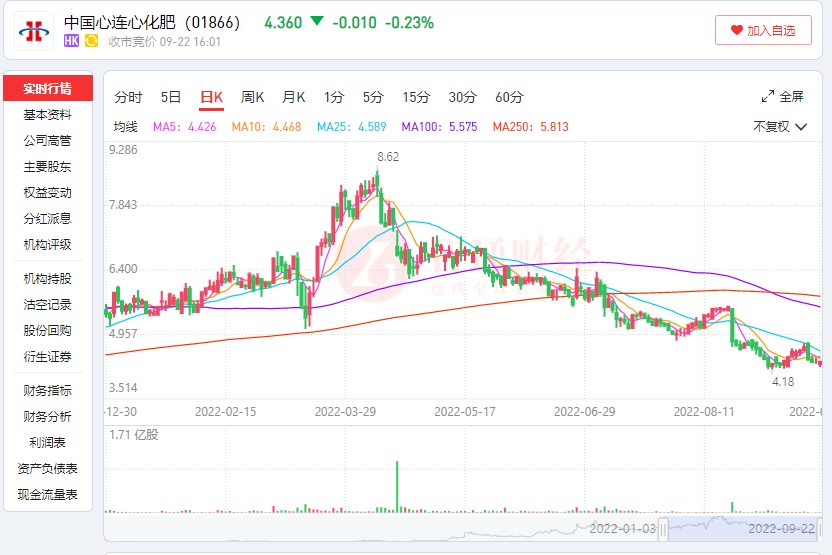Open 基本资料 in the sidebar
This screenshot has height=555, width=832.
click(48, 115)
